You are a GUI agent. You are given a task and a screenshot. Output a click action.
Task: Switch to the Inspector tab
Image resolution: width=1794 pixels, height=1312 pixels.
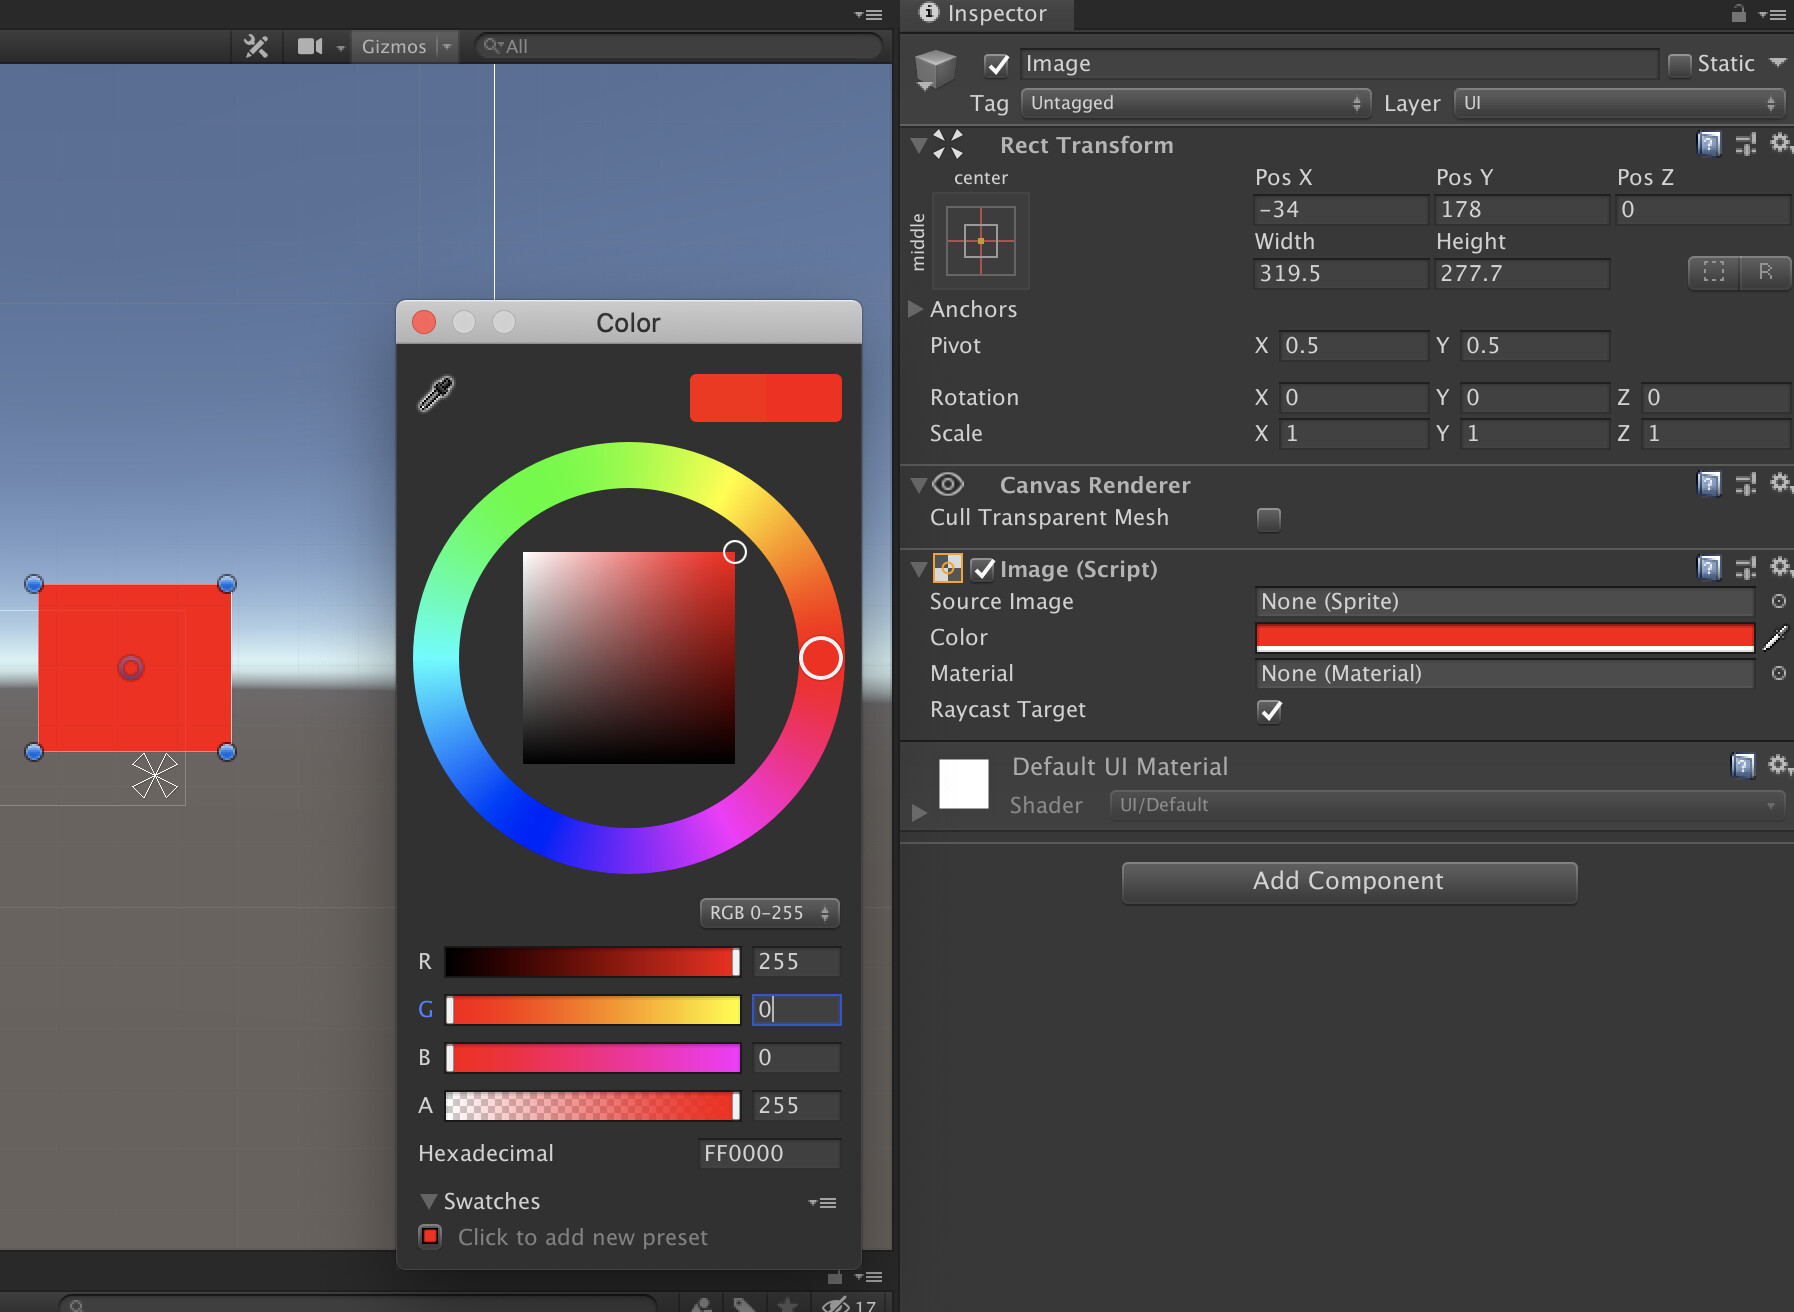(987, 14)
